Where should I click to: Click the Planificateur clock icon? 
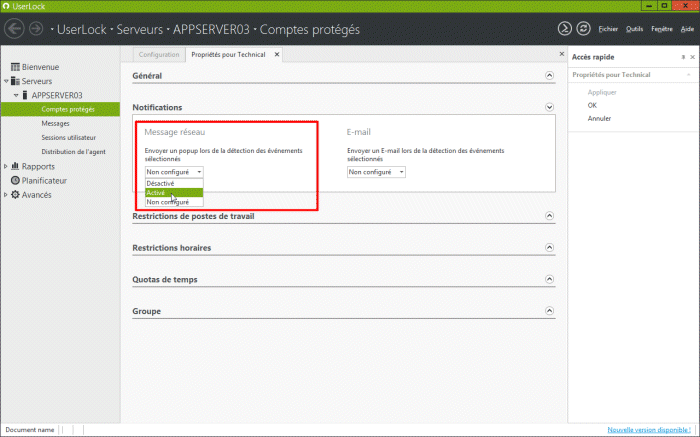[15, 180]
